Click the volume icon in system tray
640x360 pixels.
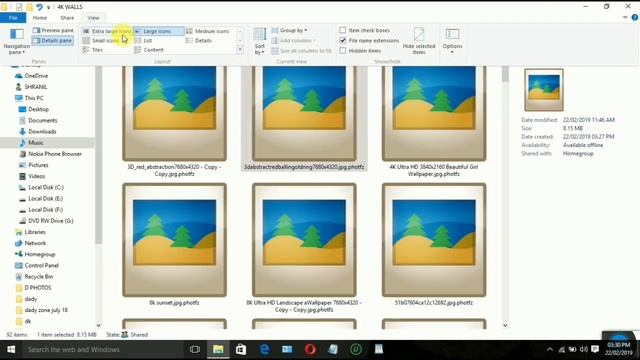coord(584,349)
